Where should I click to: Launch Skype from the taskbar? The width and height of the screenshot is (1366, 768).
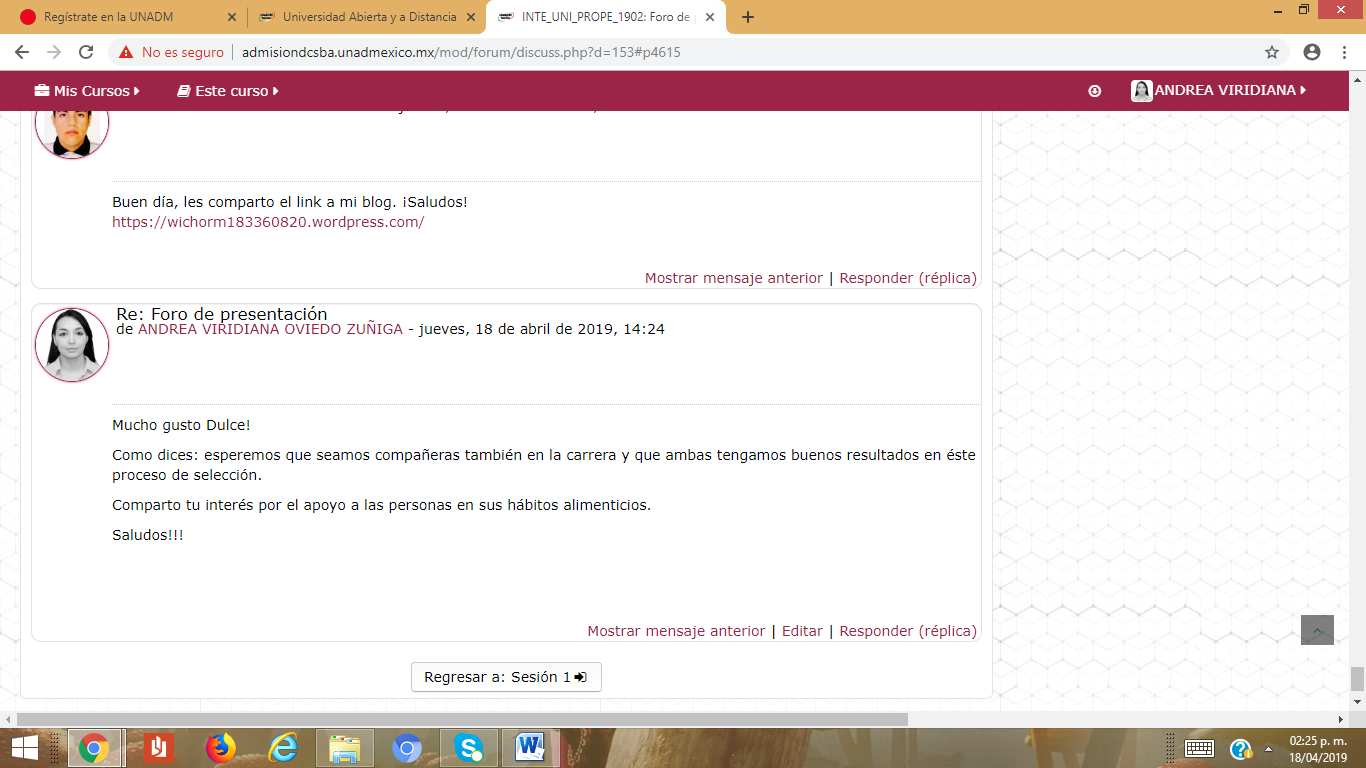coord(468,747)
